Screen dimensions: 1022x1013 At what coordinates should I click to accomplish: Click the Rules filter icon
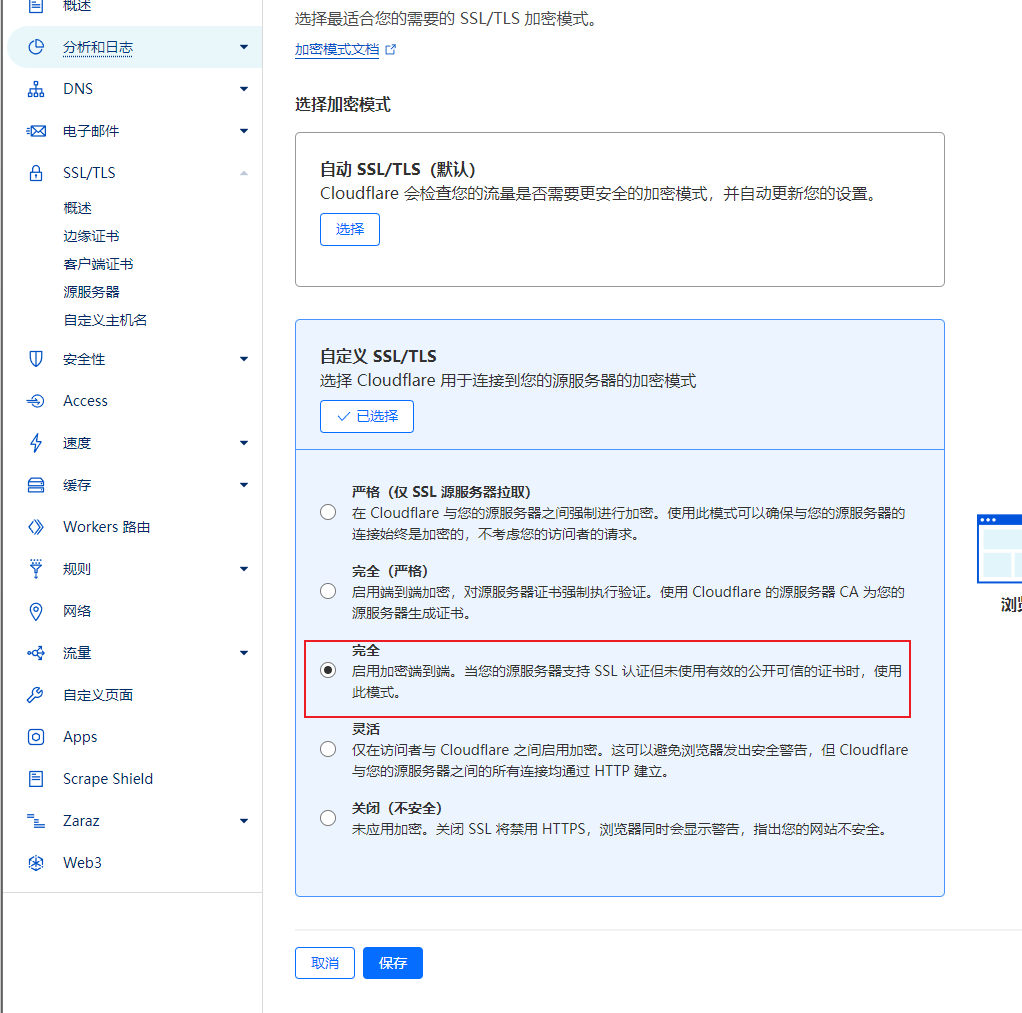[36, 568]
